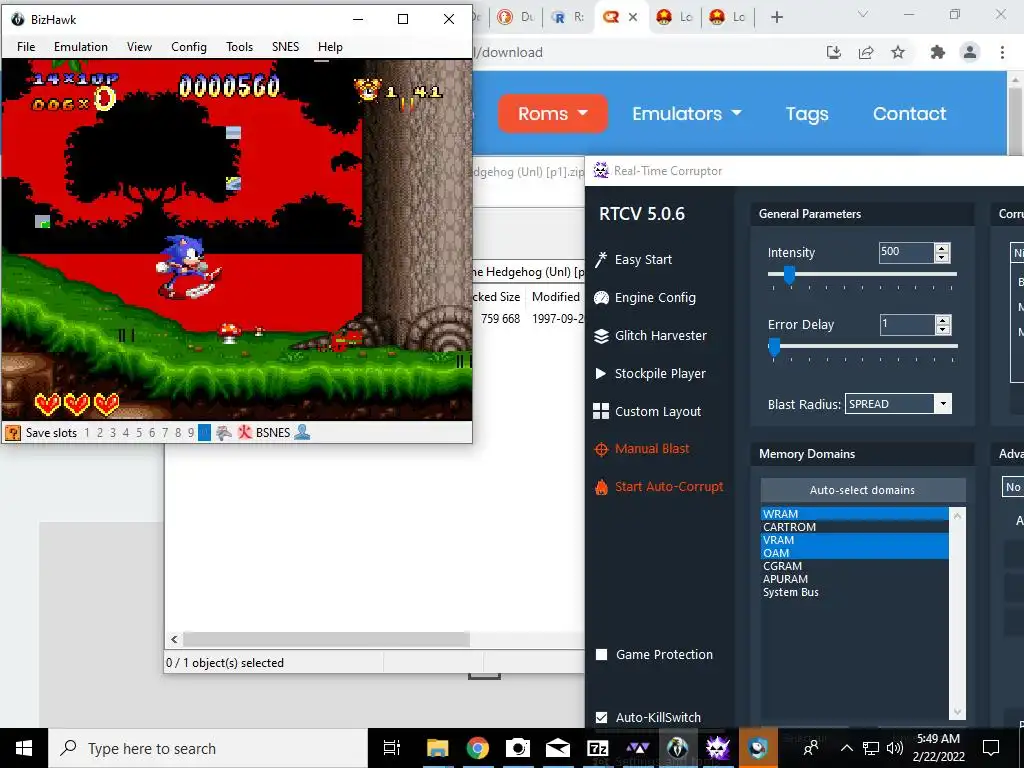The height and width of the screenshot is (768, 1024).
Task: Open the Contact link on the website
Action: (x=910, y=114)
